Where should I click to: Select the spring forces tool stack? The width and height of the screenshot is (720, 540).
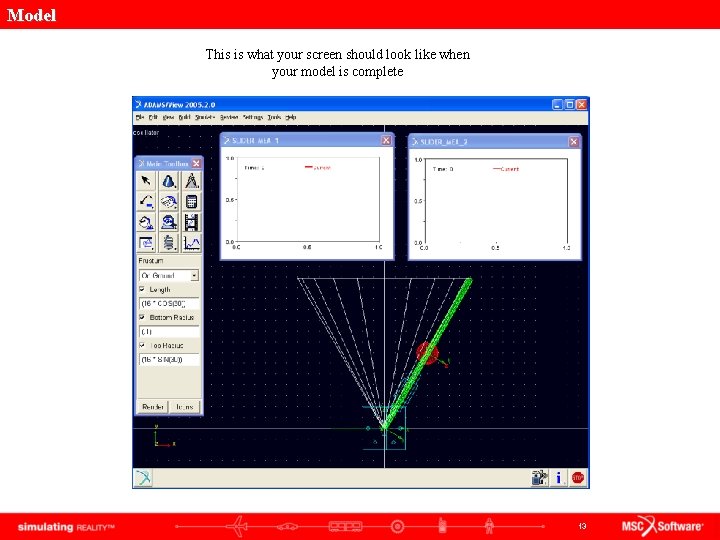tap(169, 243)
